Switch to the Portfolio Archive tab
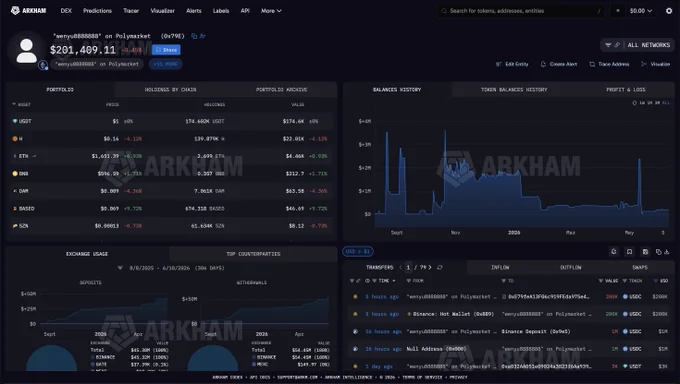Image resolution: width=680 pixels, height=384 pixels. click(281, 90)
